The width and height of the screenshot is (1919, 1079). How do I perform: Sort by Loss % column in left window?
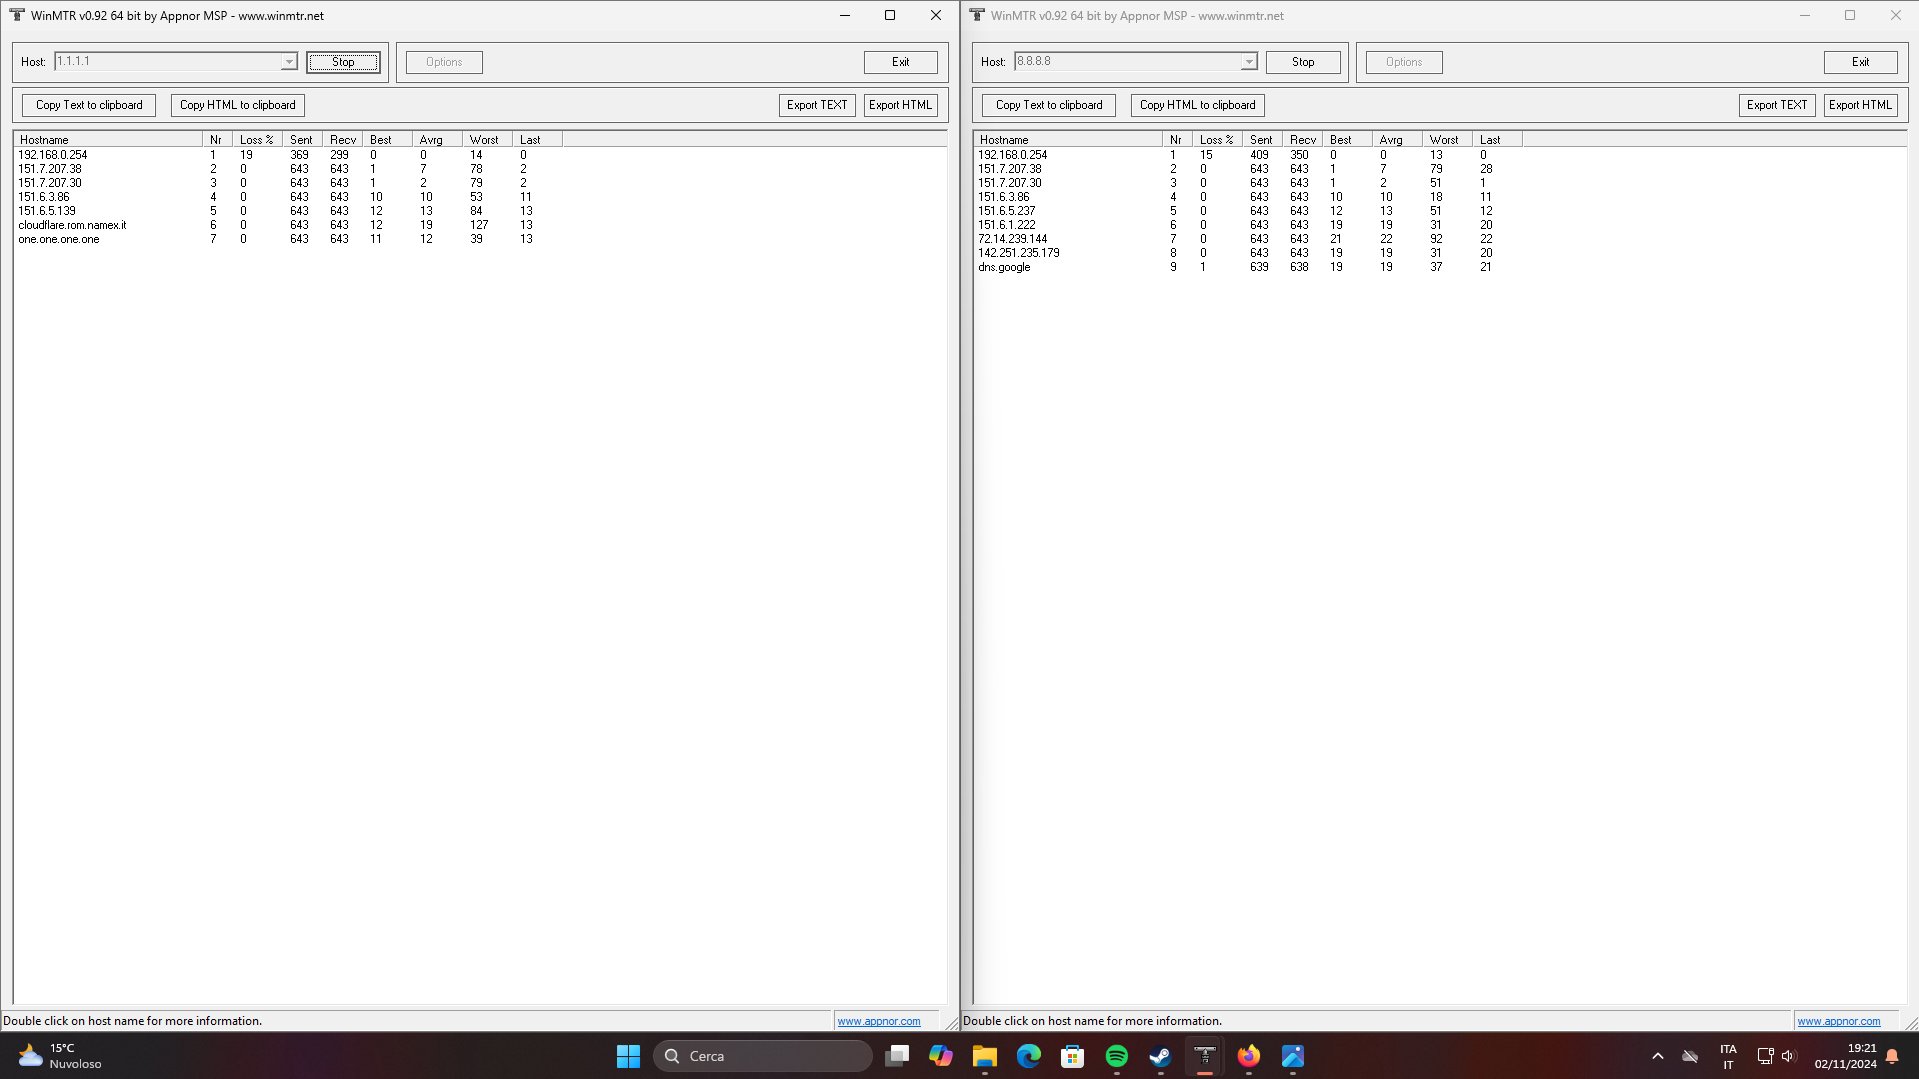point(256,140)
